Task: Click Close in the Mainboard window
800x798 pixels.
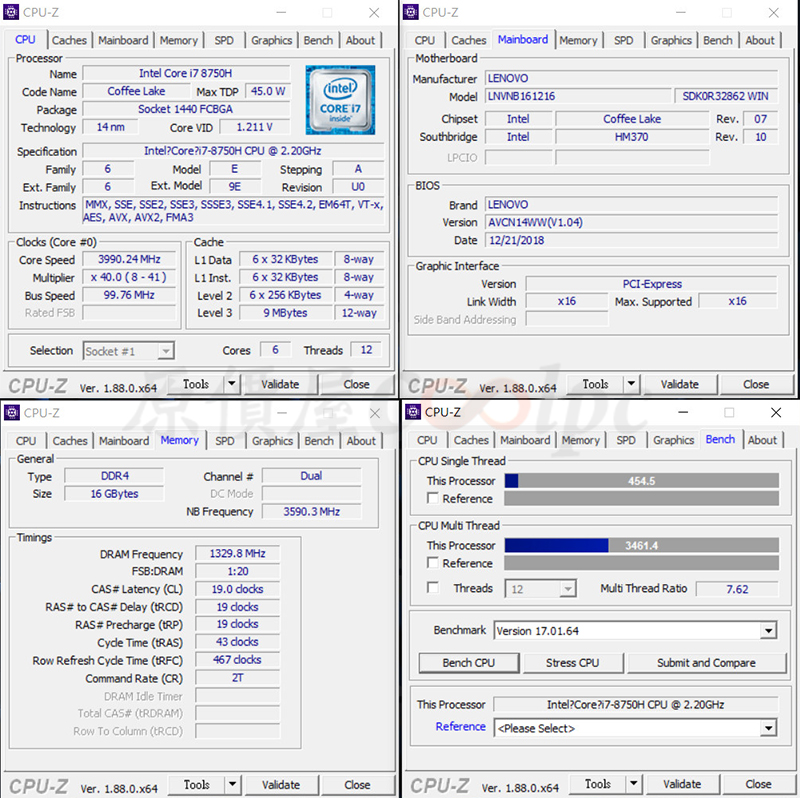Action: click(x=756, y=384)
